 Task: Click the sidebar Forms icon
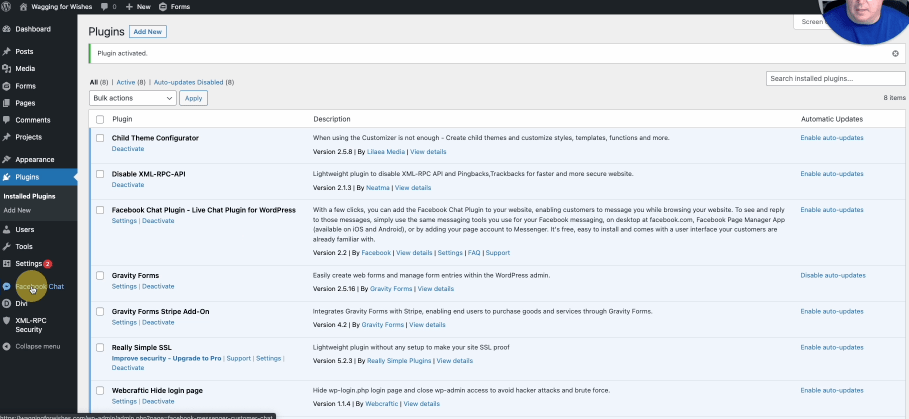pos(7,86)
